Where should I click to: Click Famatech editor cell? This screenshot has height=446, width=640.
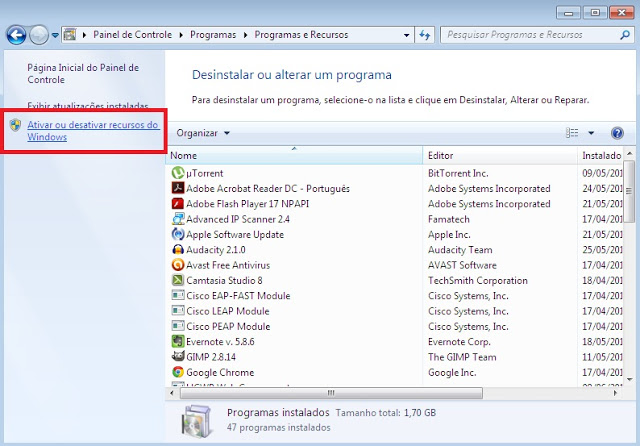click(x=449, y=219)
